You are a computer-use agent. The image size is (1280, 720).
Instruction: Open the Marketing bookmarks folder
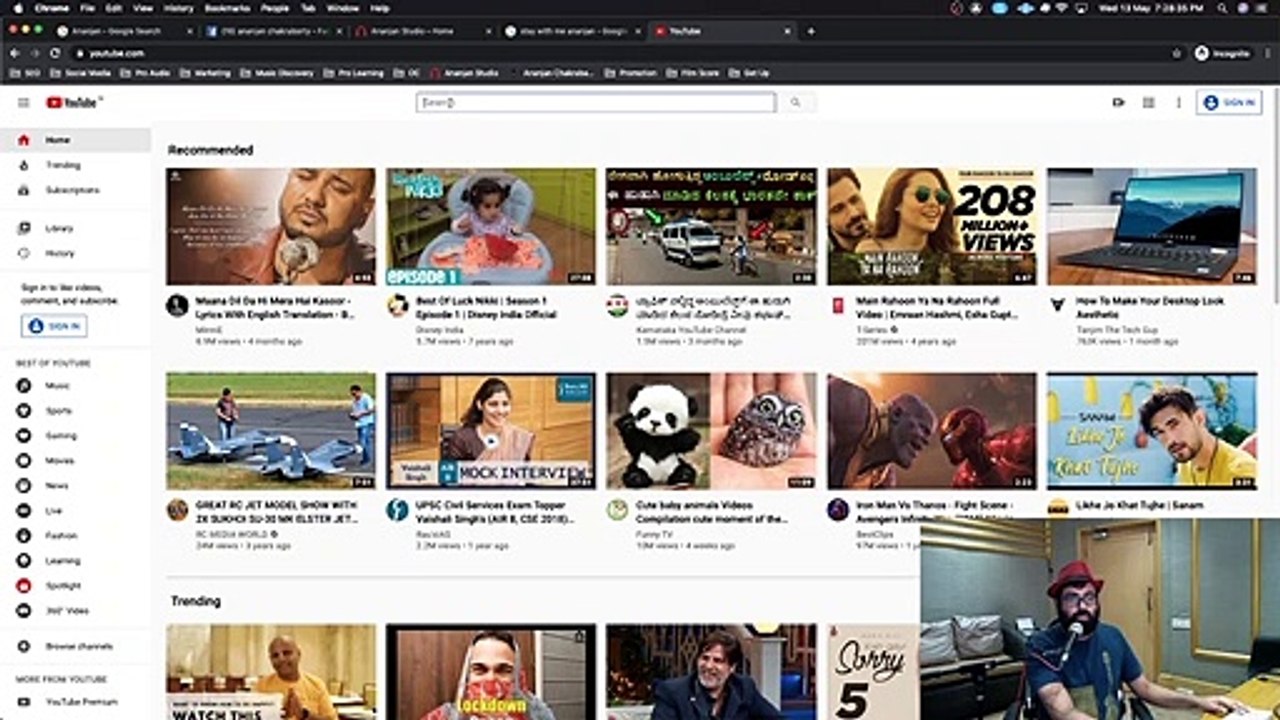pos(205,73)
